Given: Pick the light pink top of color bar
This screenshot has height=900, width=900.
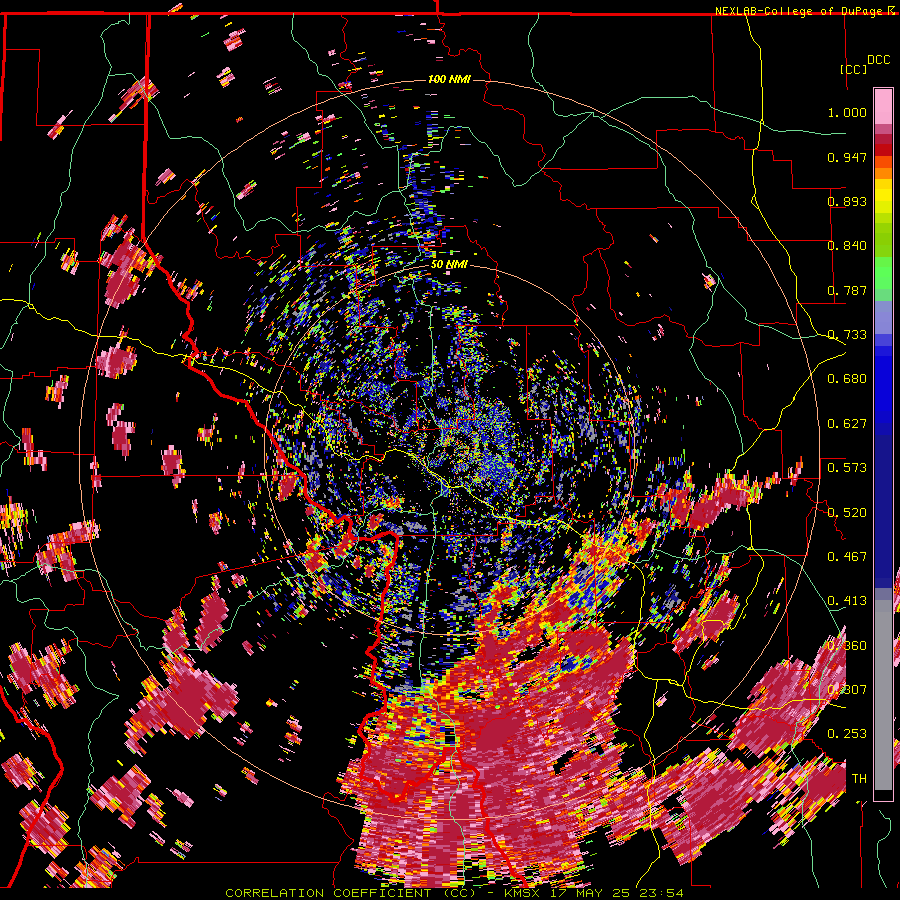Looking at the screenshot, I should 883,106.
